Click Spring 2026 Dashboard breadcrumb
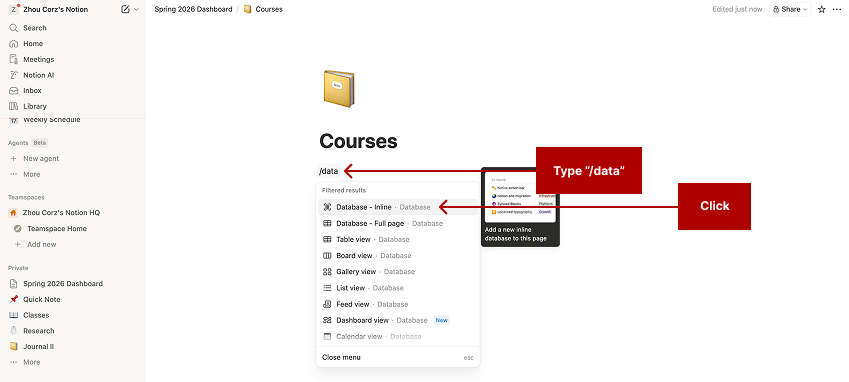 pyautogui.click(x=193, y=9)
